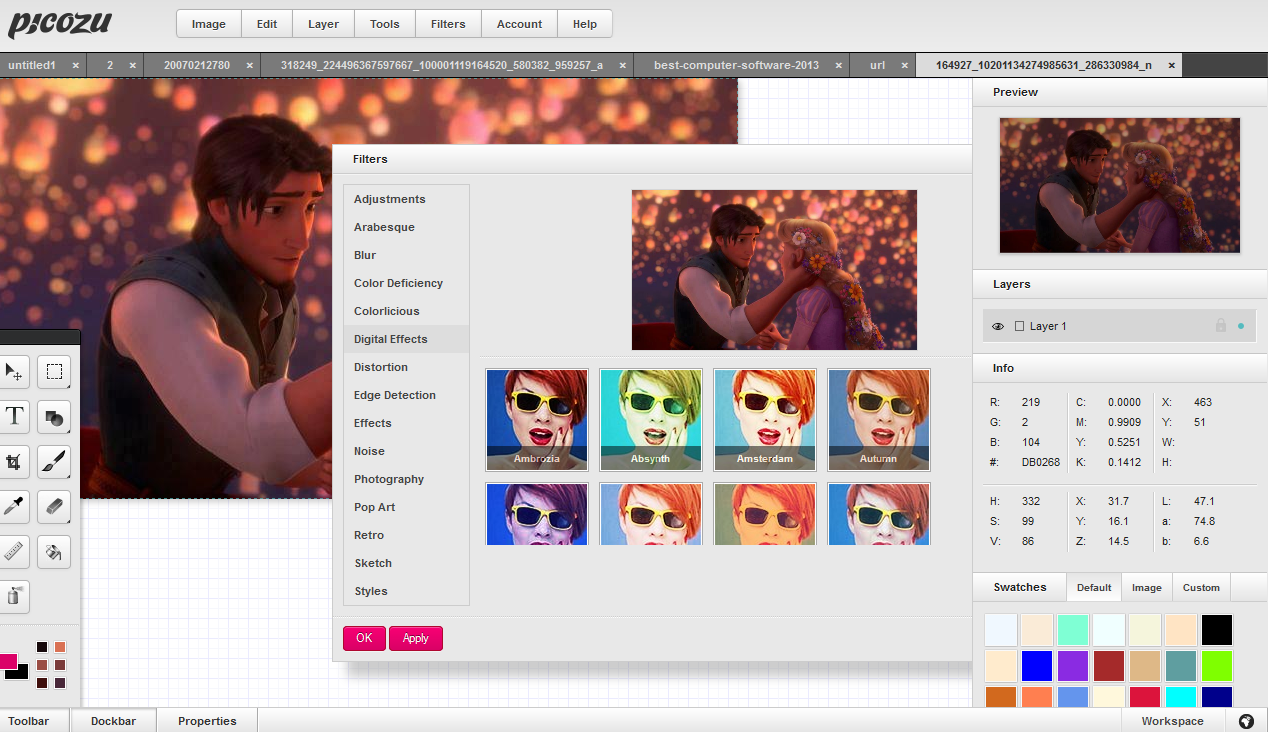Close the untitled1 document tab
The image size is (1270, 732).
75,65
